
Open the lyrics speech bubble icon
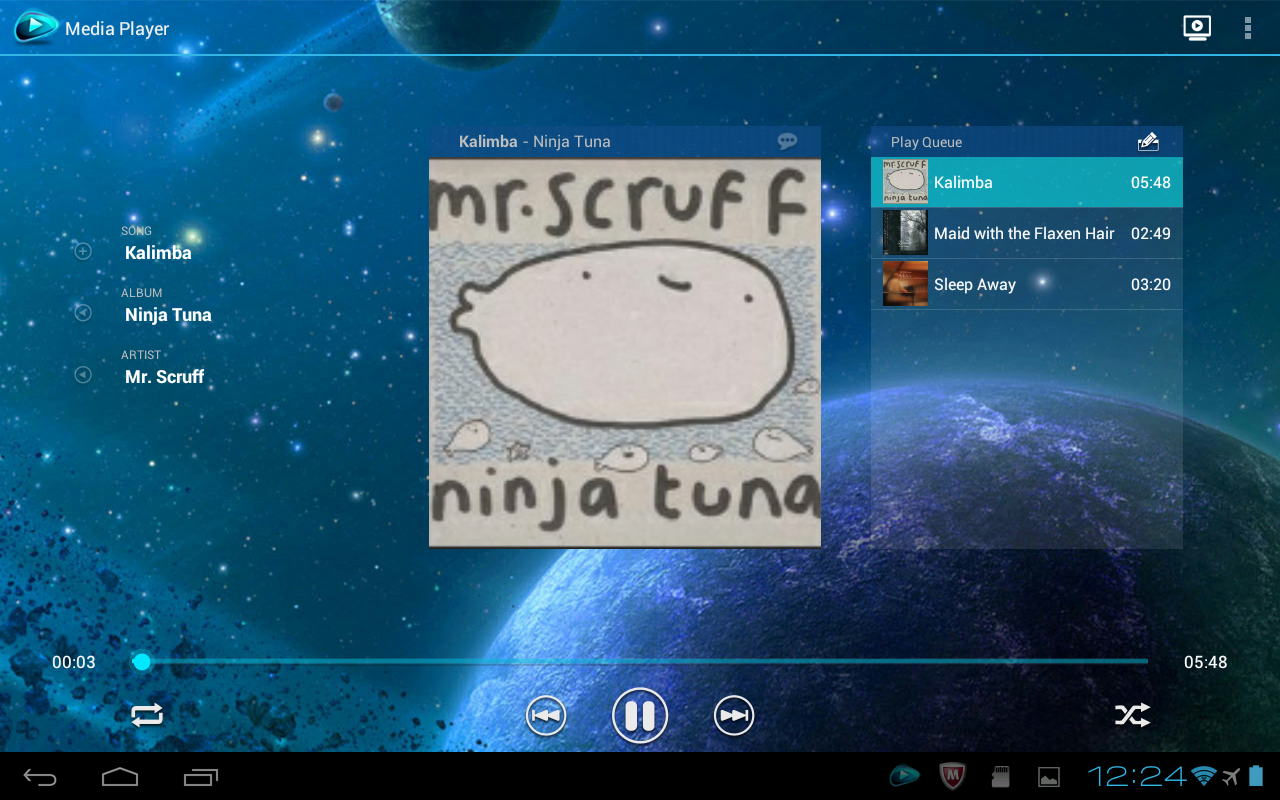788,141
